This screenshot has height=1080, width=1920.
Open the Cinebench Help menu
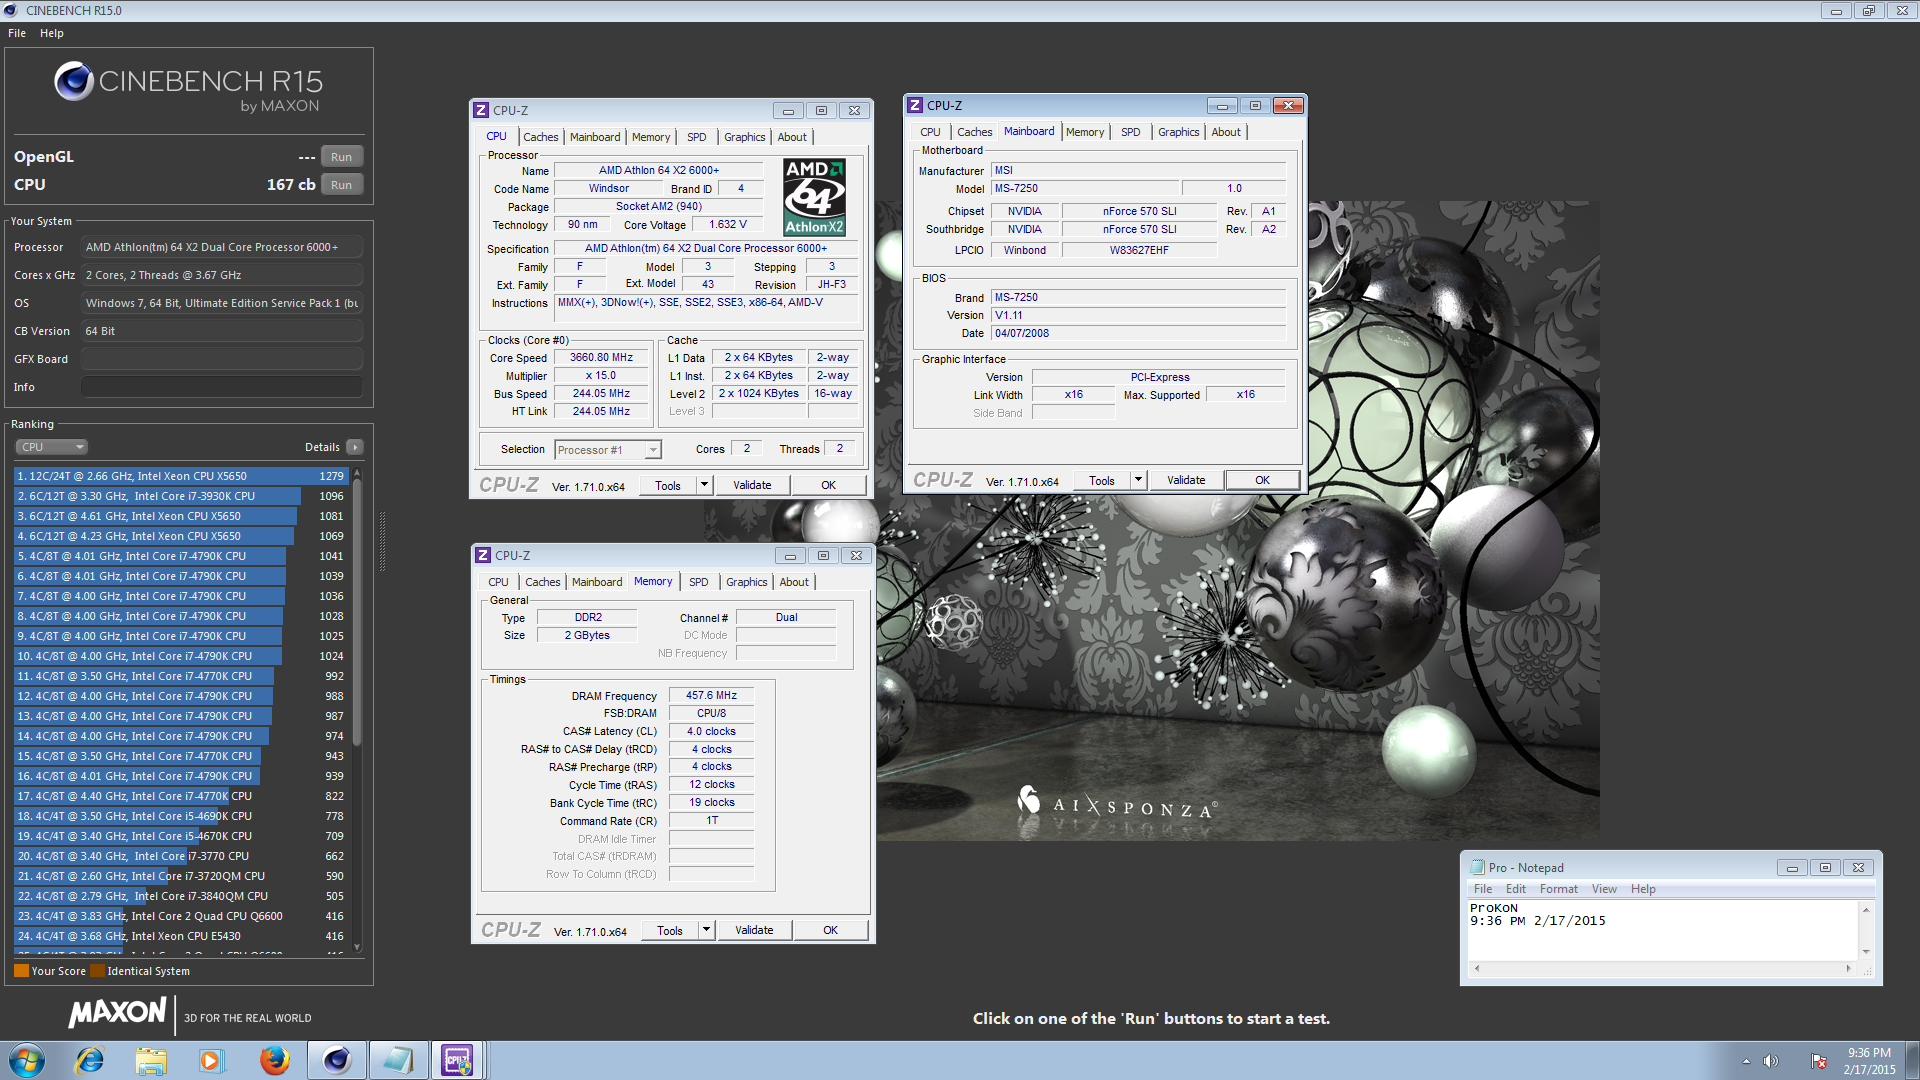(x=52, y=33)
